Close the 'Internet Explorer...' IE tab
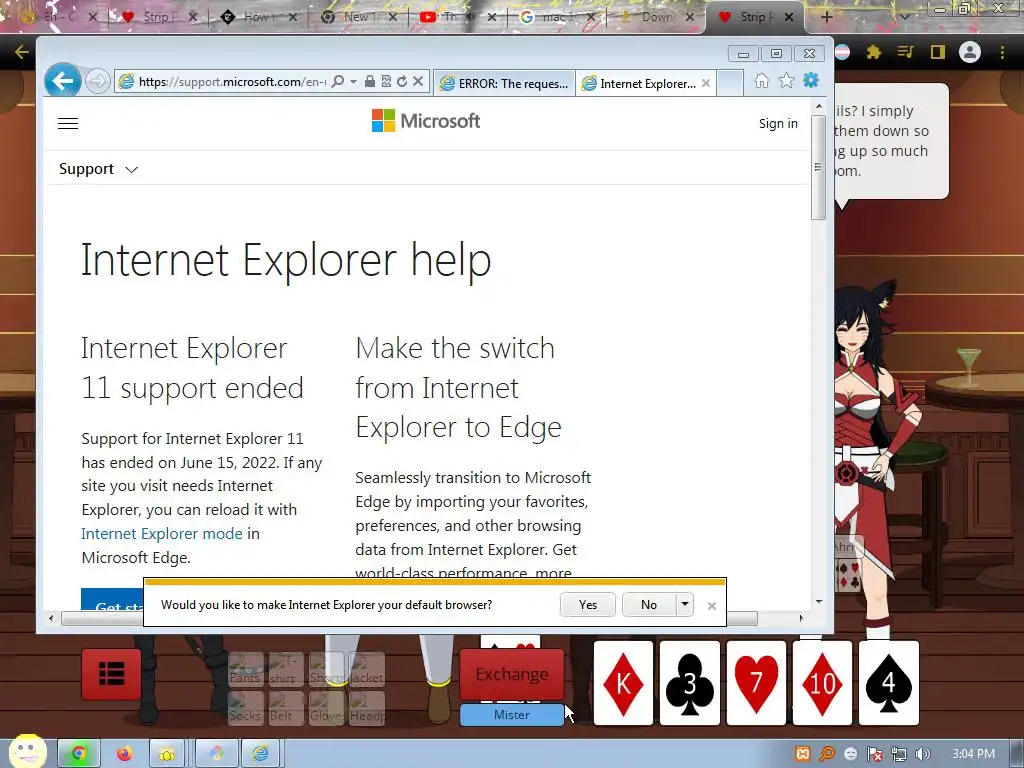Viewport: 1024px width, 768px height. [x=705, y=83]
